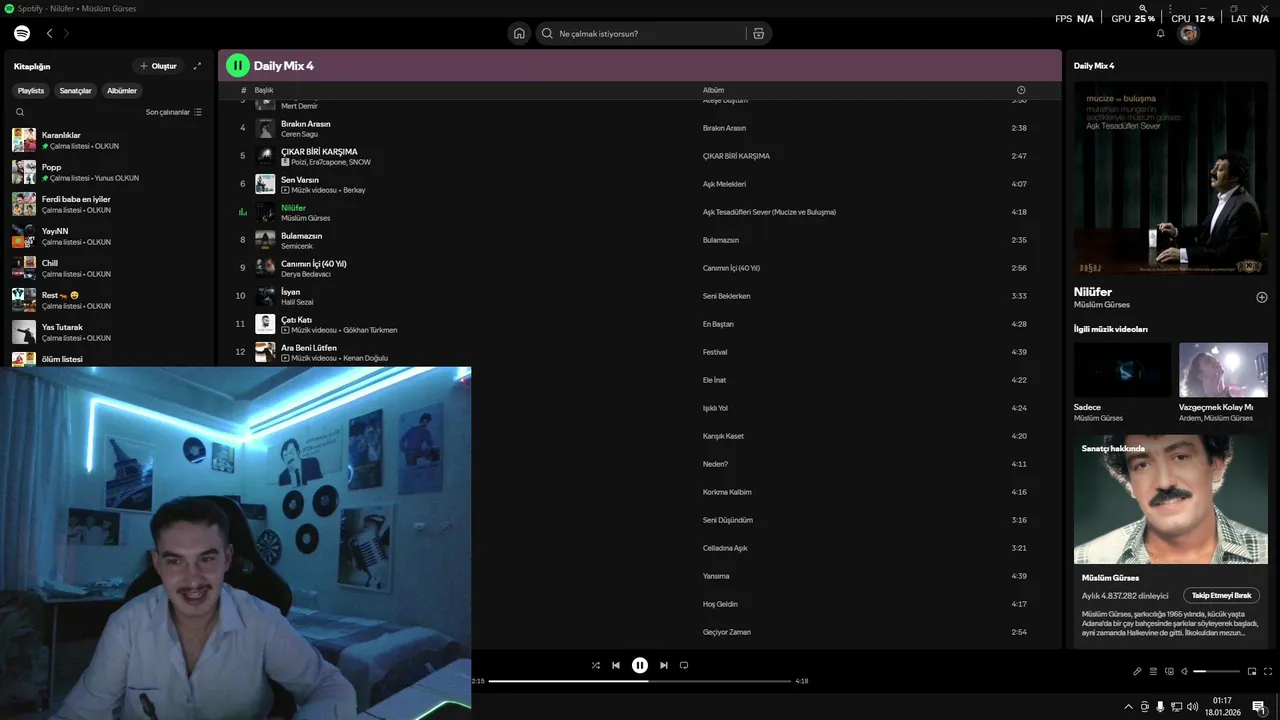The height and width of the screenshot is (720, 1280).
Task: Select the Sanatçılar filter chip
Action: (75, 90)
